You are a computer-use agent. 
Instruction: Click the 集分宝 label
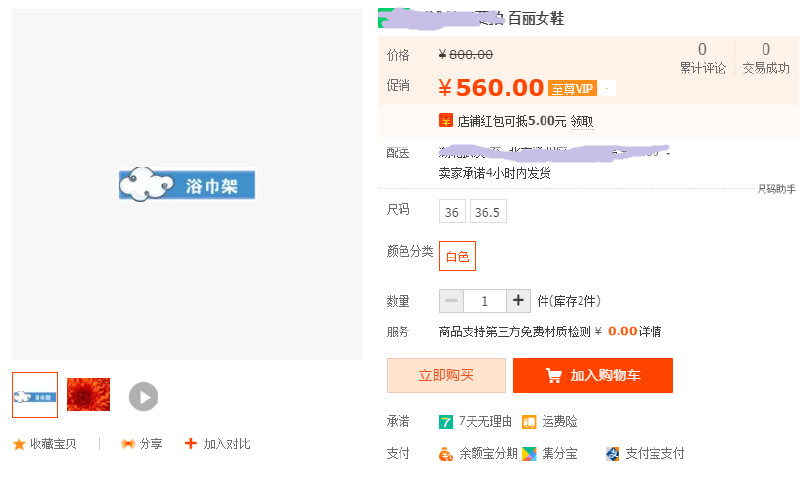[560, 454]
